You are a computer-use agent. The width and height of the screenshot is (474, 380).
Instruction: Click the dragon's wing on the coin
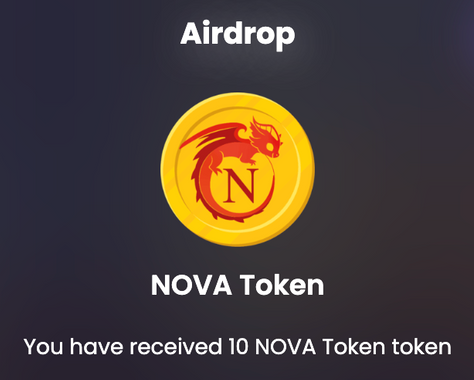(213, 136)
